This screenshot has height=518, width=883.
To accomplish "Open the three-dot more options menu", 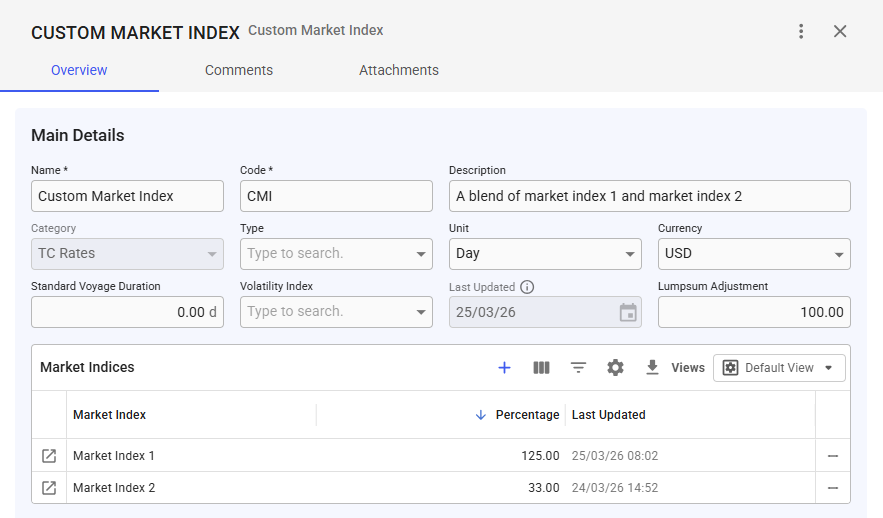I will (x=801, y=32).
